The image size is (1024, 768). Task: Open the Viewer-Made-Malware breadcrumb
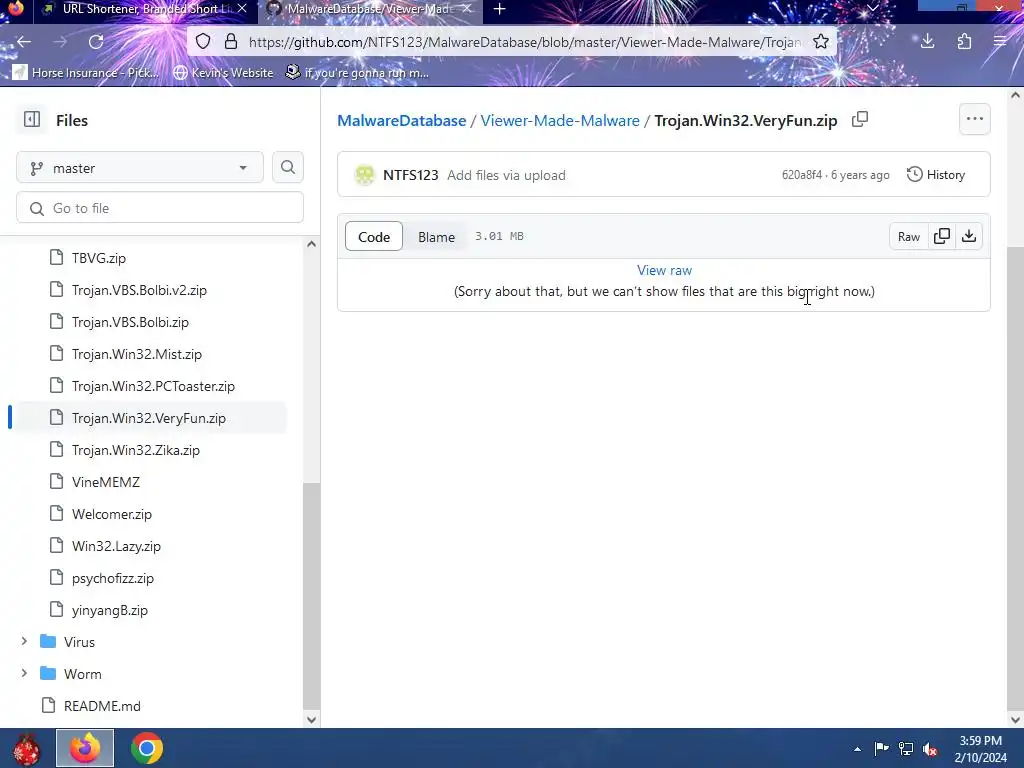[560, 120]
